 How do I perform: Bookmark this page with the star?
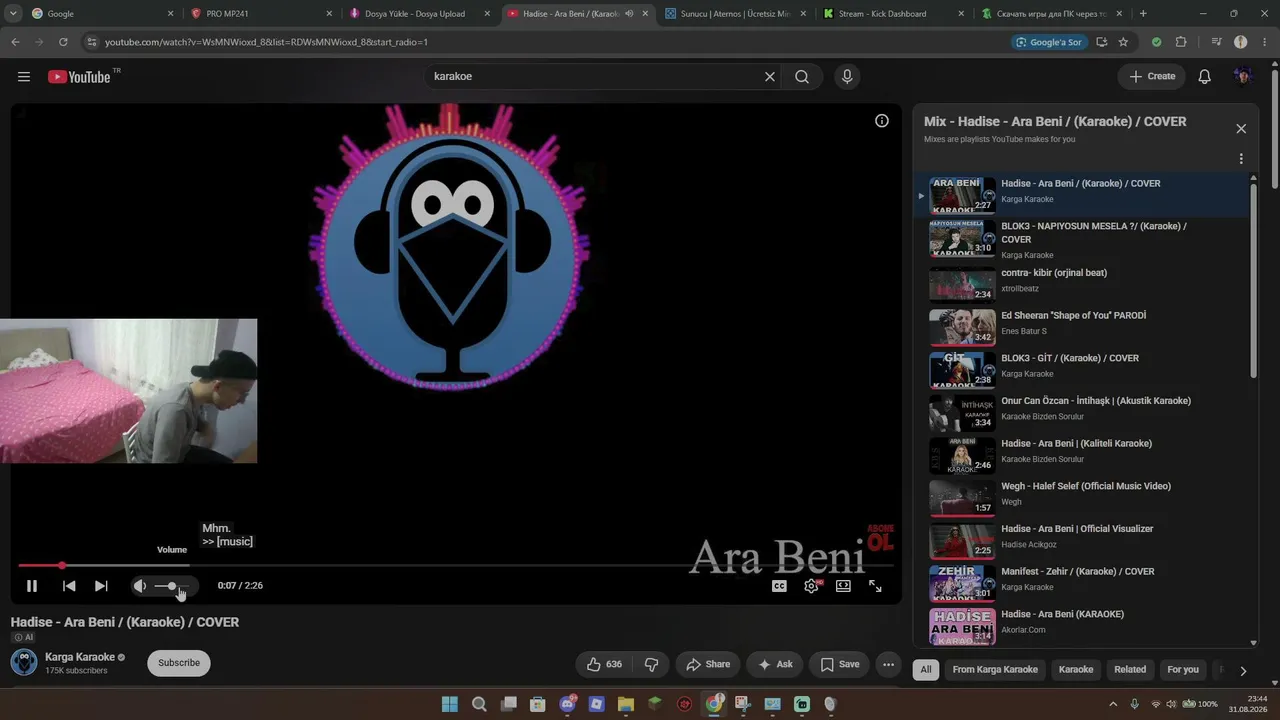(1123, 42)
